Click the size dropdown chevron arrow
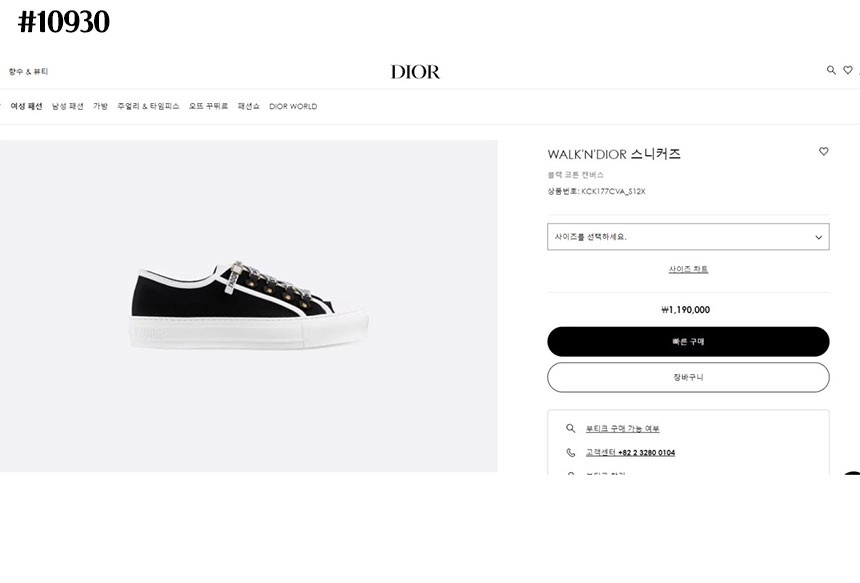Screen dimensions: 860x583 tap(818, 238)
